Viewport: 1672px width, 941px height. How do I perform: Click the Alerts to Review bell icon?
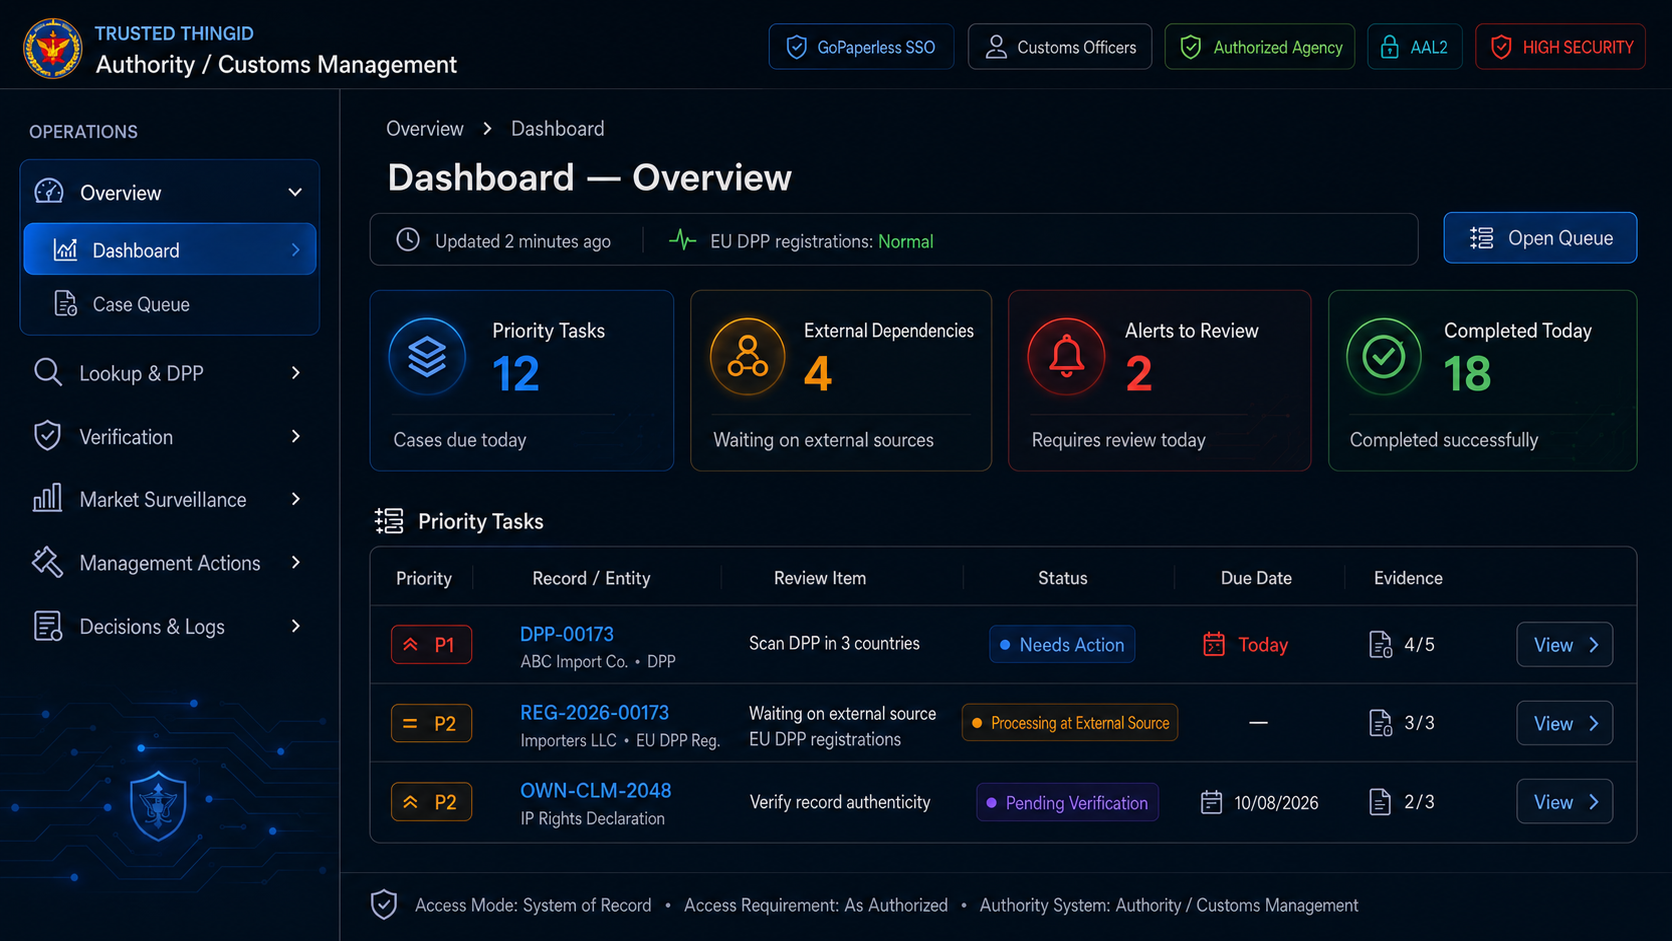(1066, 356)
